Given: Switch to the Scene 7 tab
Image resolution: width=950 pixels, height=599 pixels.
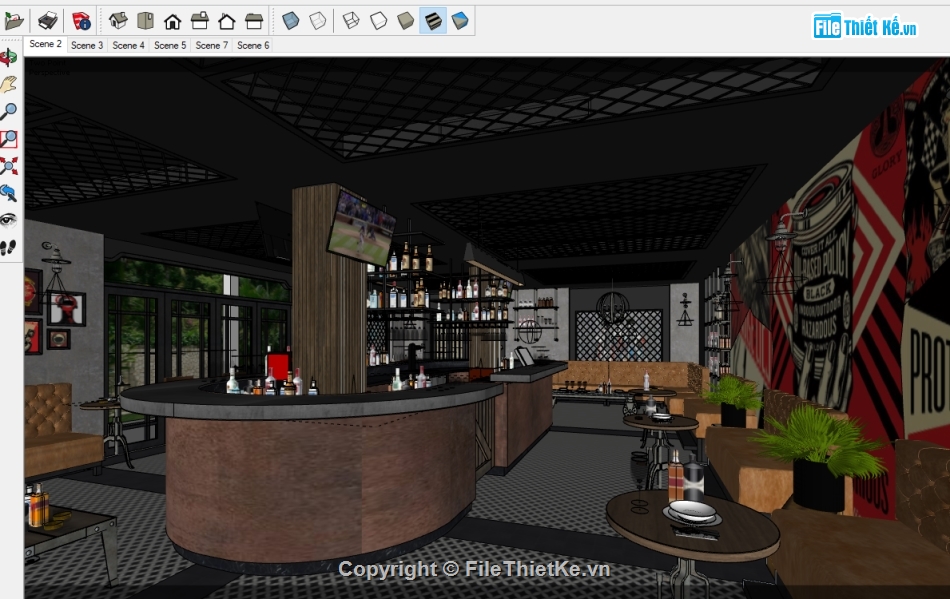Looking at the screenshot, I should tap(211, 45).
